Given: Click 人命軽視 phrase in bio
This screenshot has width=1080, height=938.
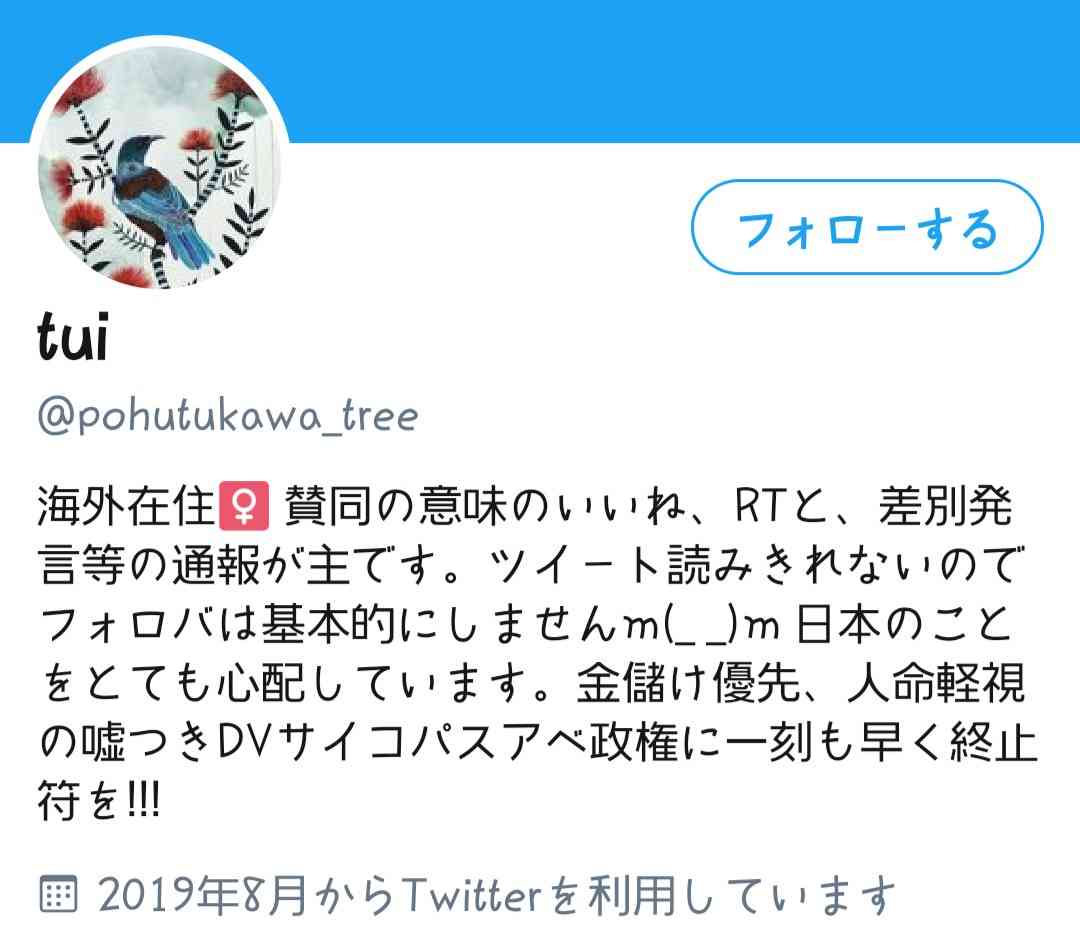Looking at the screenshot, I should tap(937, 684).
